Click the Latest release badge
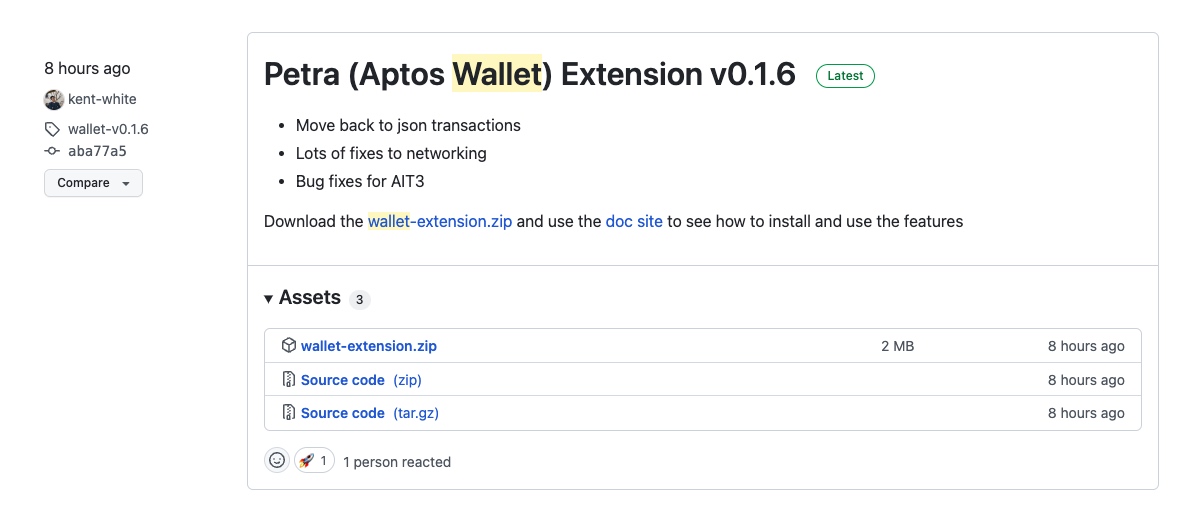 pos(845,76)
